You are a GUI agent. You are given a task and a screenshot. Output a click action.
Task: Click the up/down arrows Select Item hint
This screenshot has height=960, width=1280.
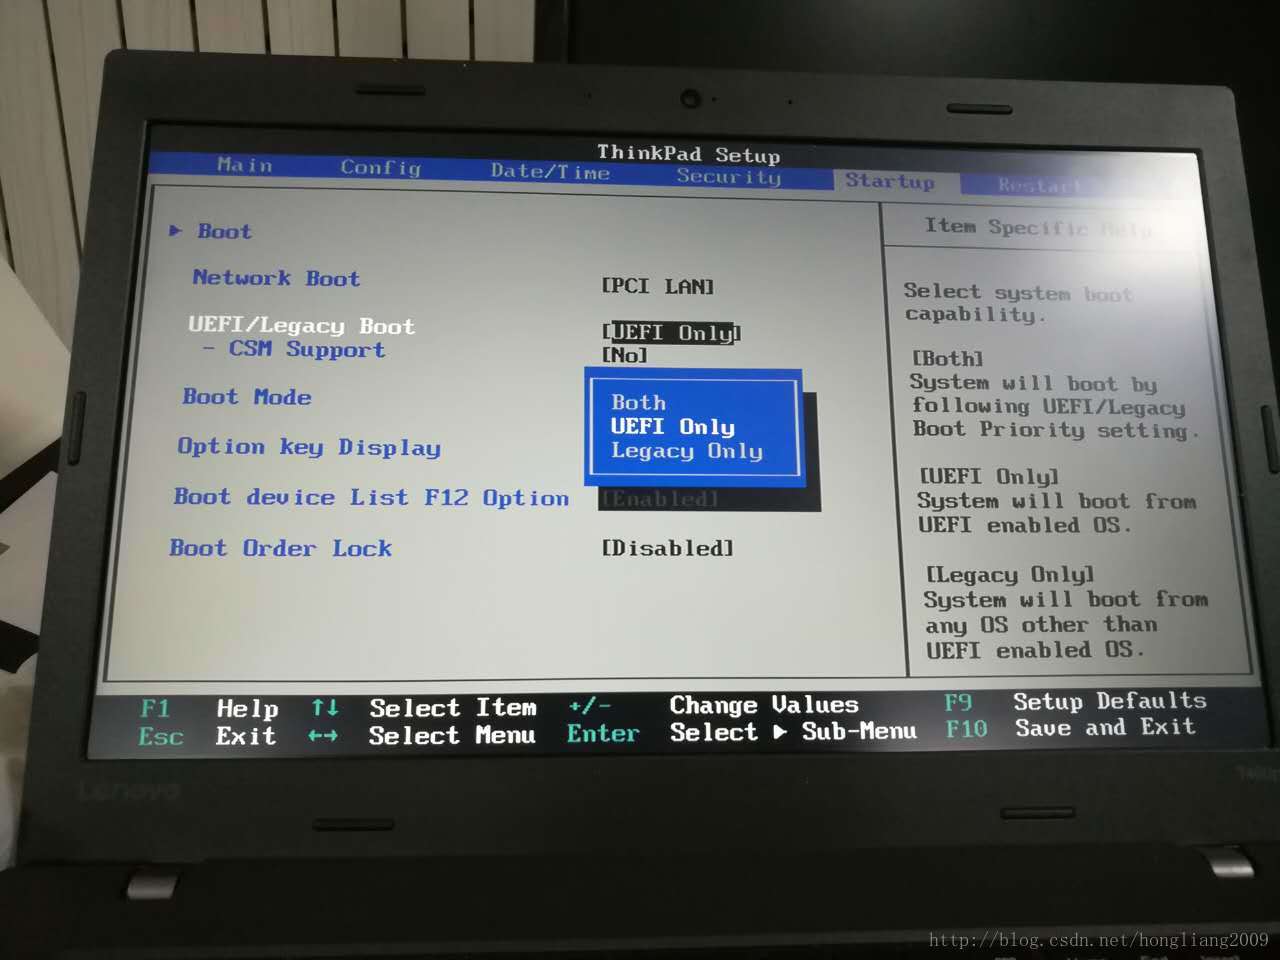point(424,707)
